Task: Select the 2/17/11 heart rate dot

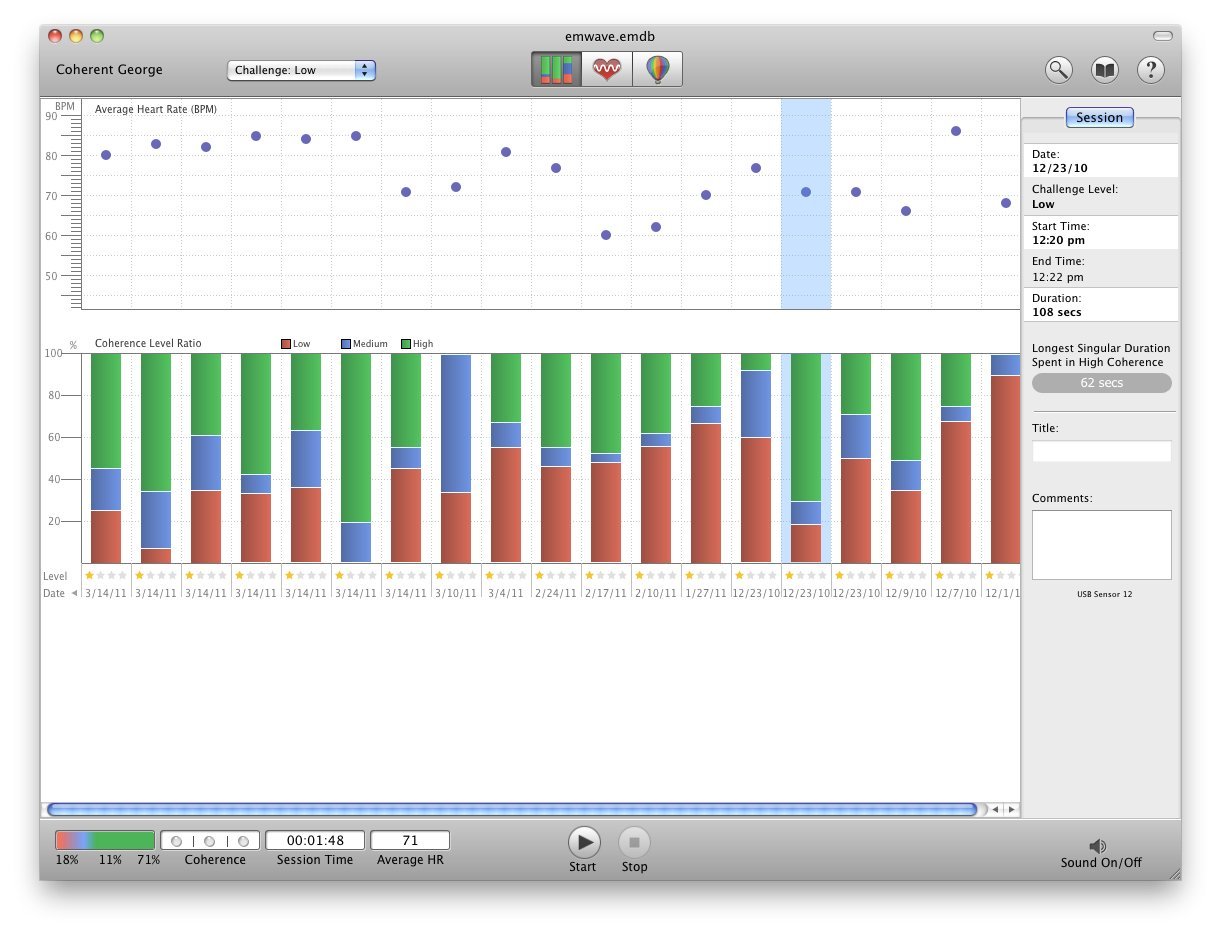Action: tap(606, 235)
